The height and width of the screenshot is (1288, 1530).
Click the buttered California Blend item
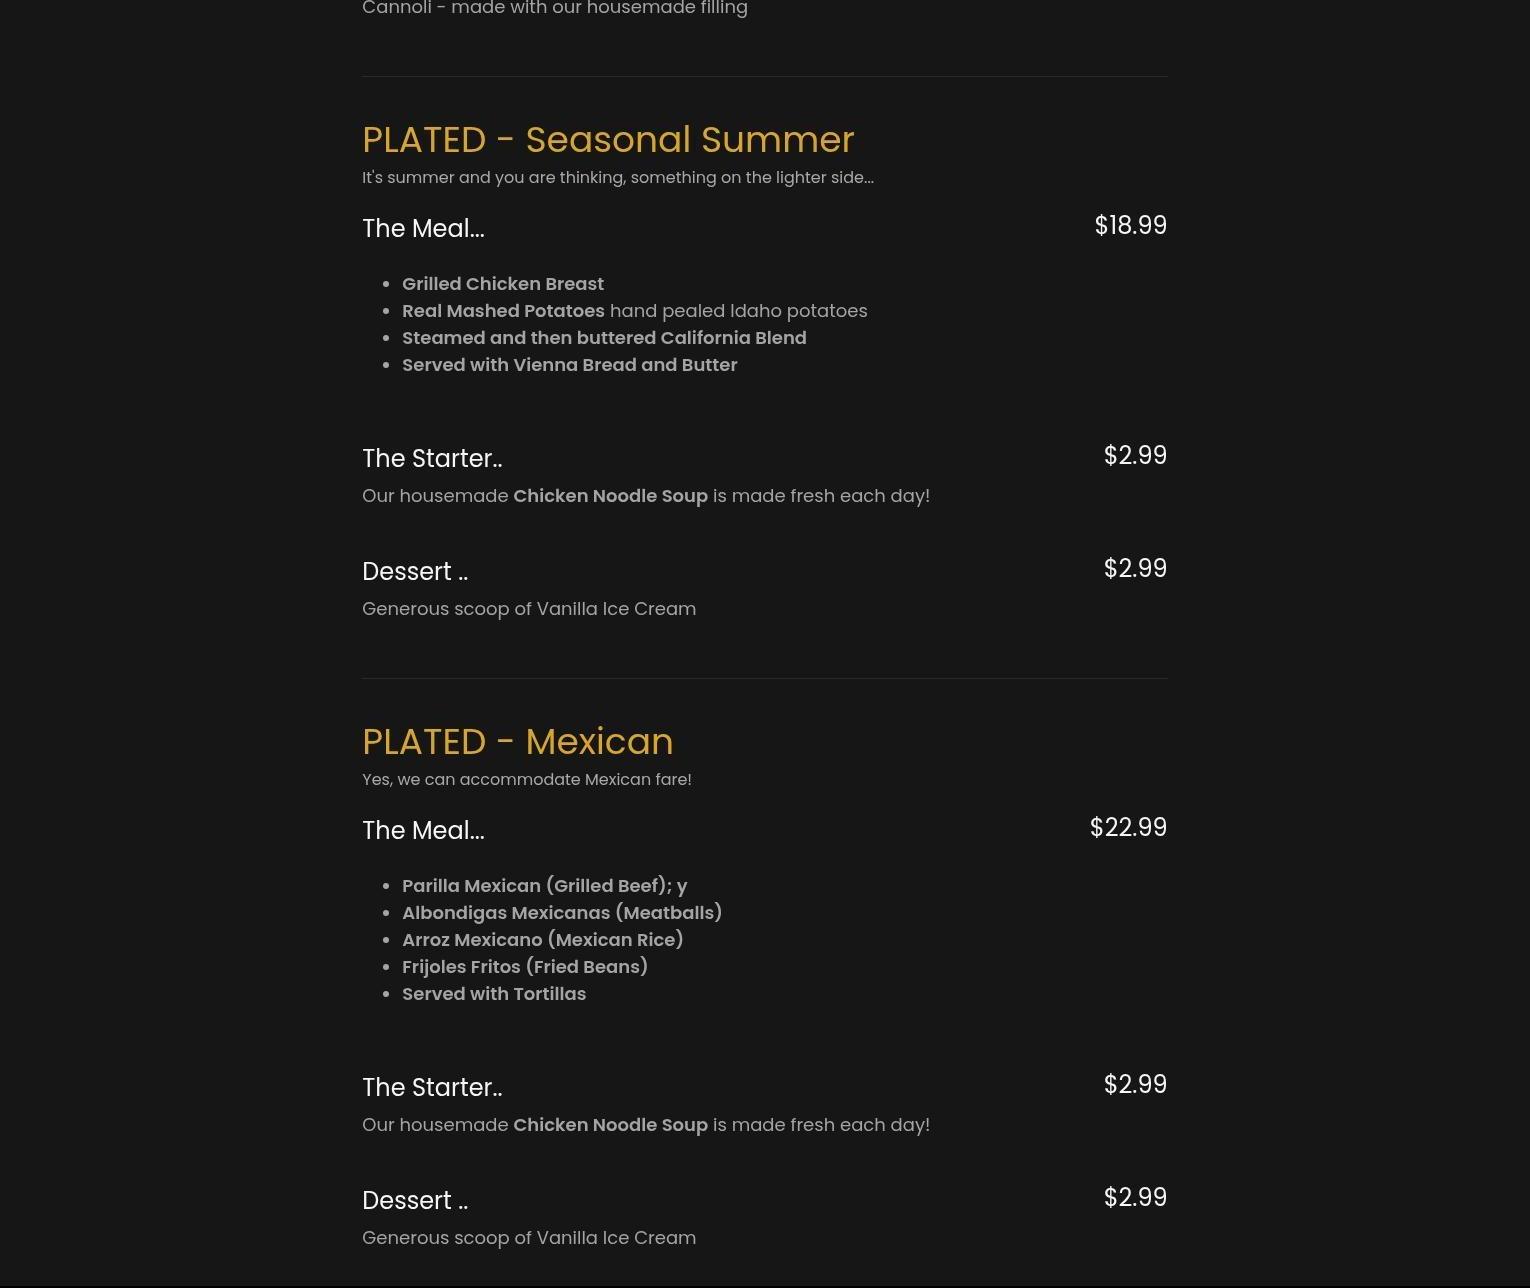coord(604,338)
